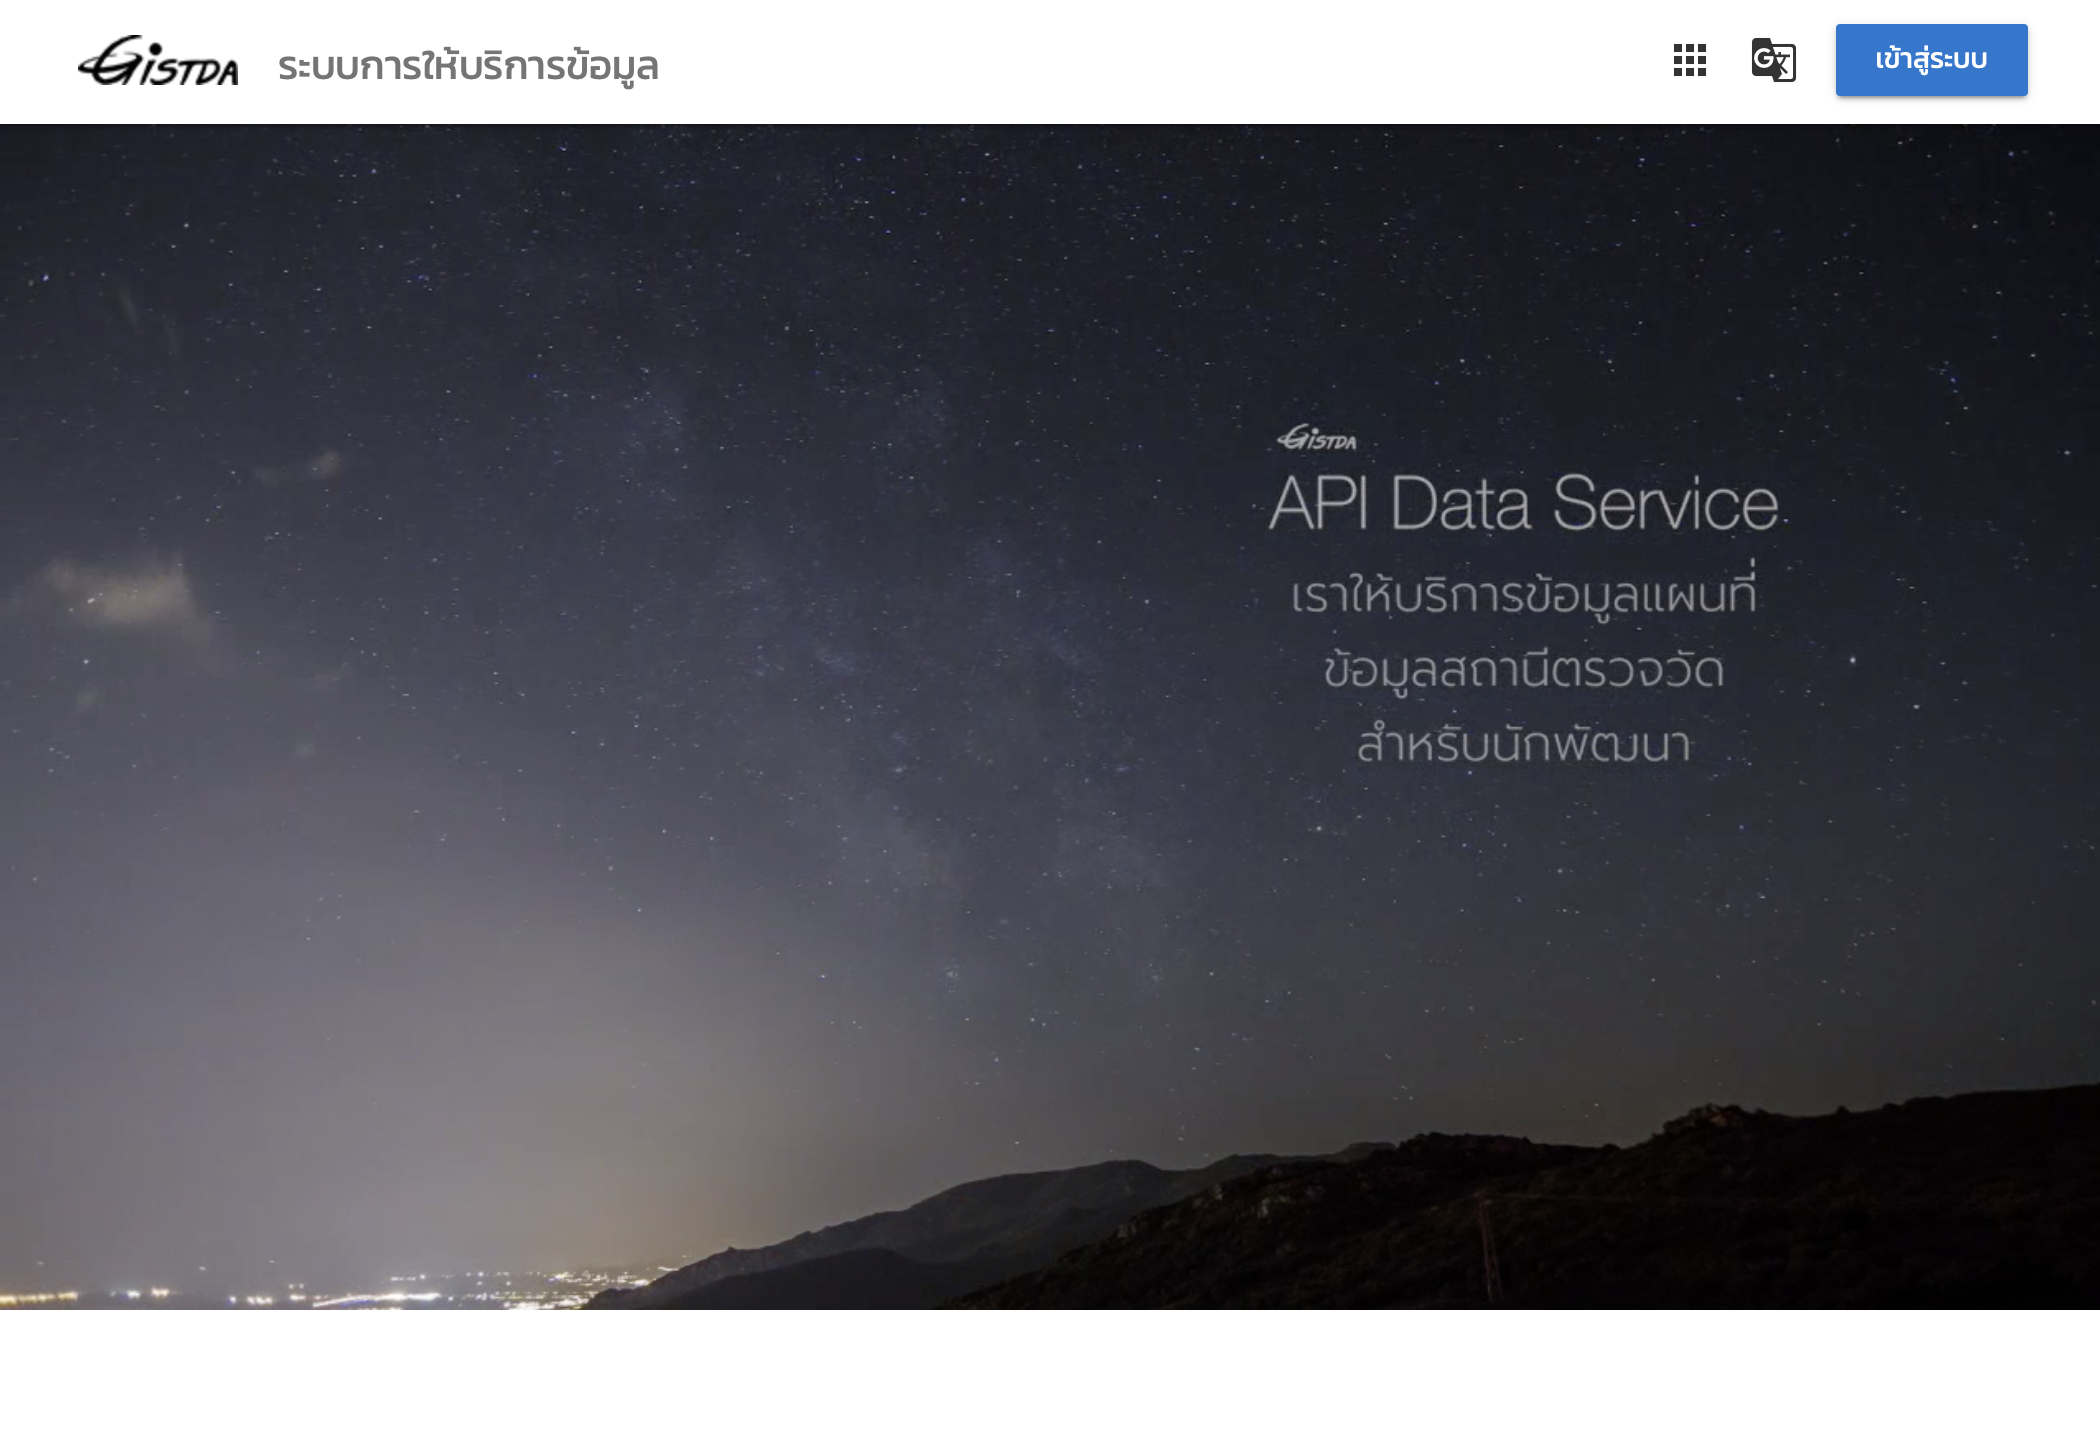Click the 'API Data Service' hero heading
Image resolution: width=2100 pixels, height=1454 pixels.
pyautogui.click(x=1524, y=503)
